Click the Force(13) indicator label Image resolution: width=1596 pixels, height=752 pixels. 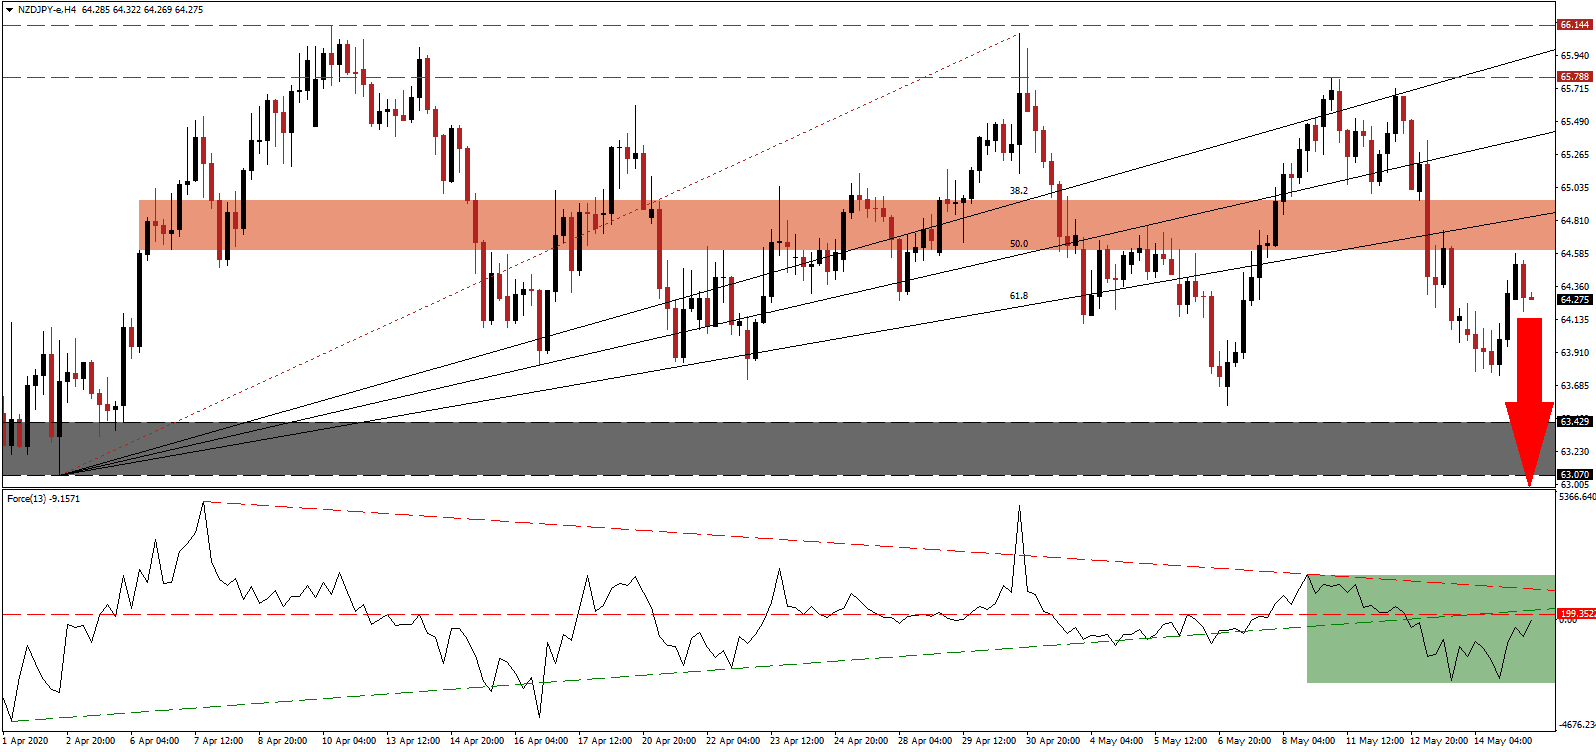(x=43, y=498)
